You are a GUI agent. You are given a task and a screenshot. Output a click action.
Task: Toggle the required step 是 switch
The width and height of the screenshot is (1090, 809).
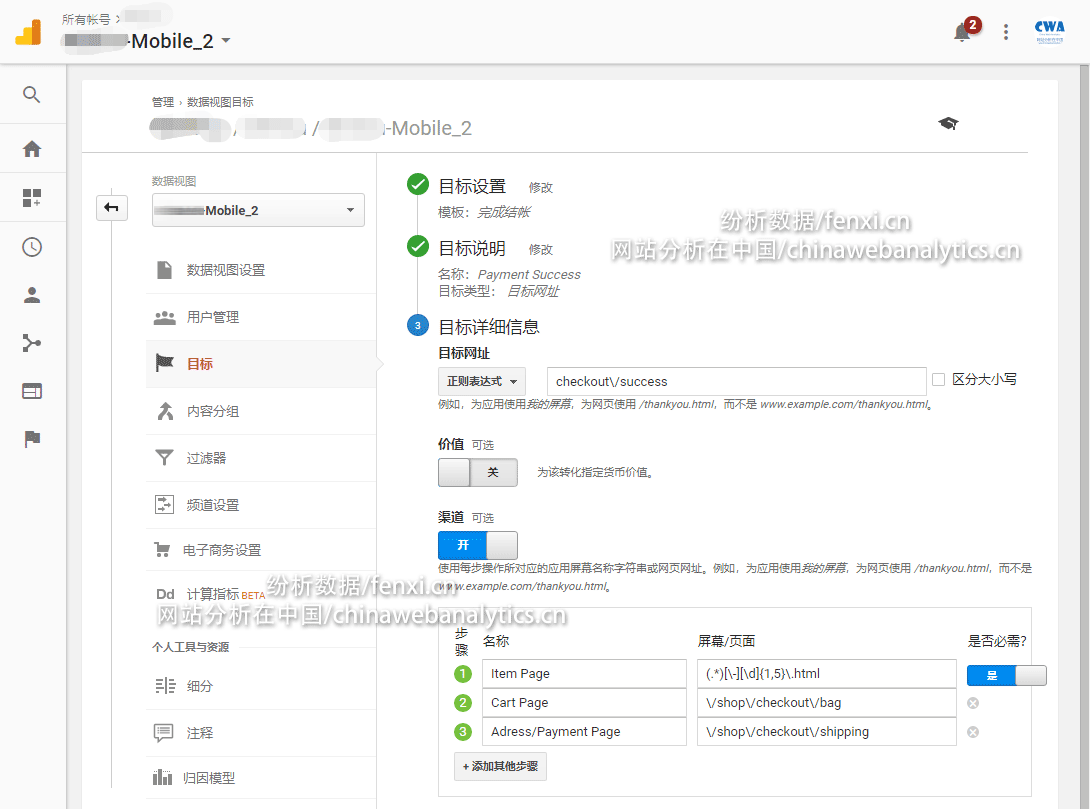click(x=1006, y=675)
